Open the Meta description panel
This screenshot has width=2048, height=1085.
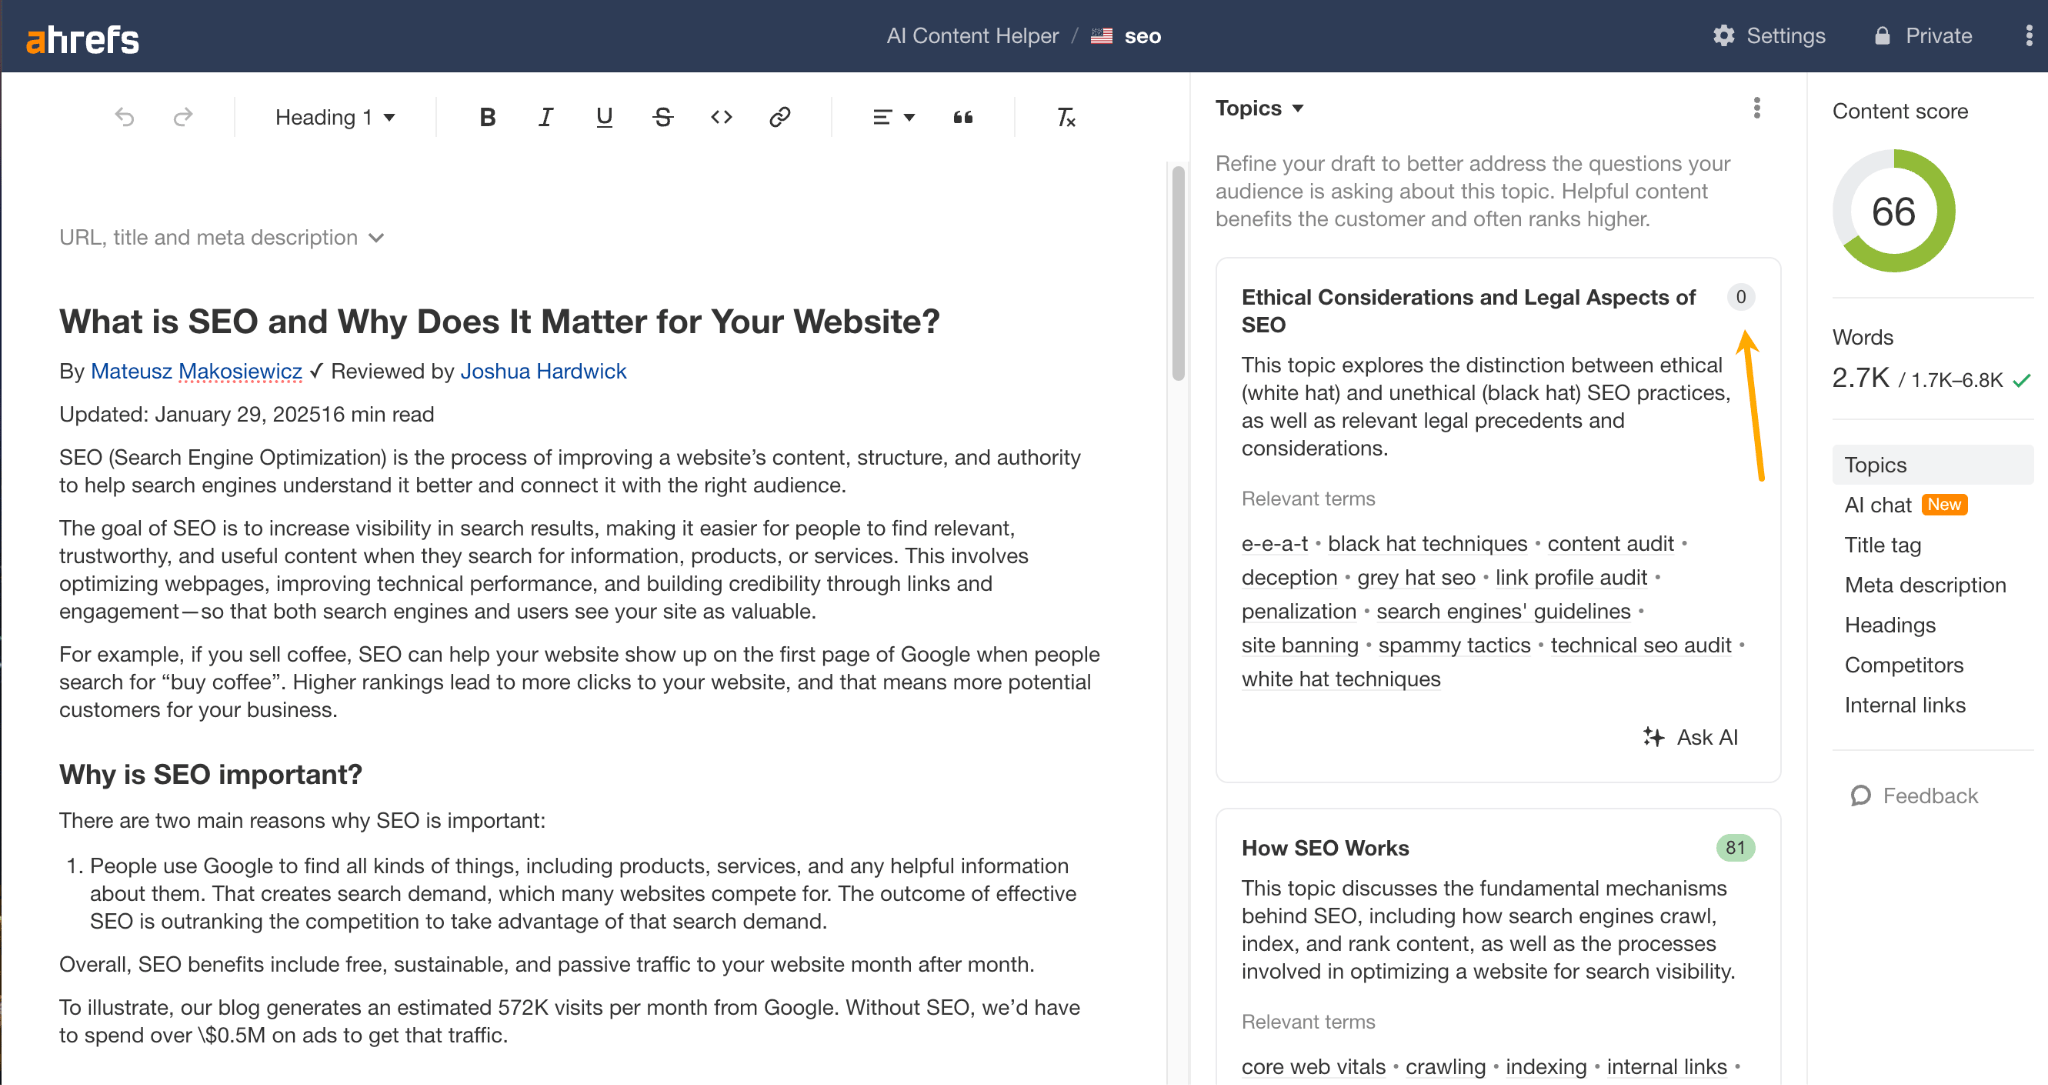tap(1925, 585)
